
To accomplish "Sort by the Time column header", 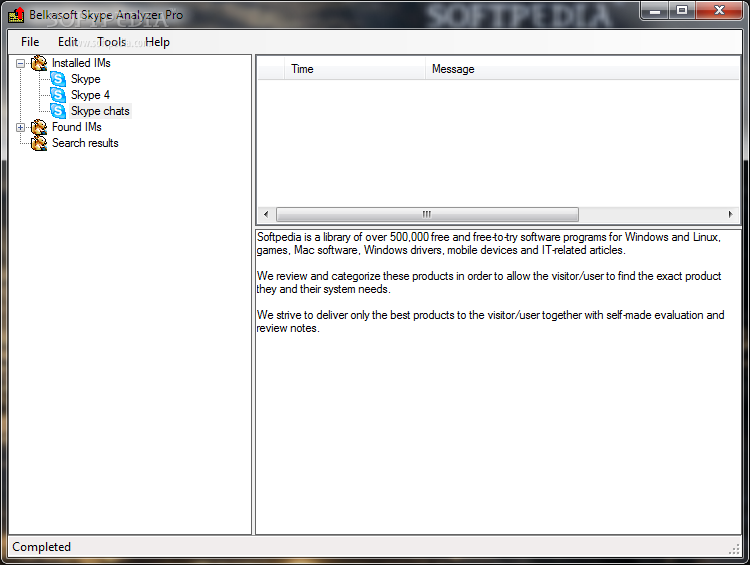I will pyautogui.click(x=355, y=69).
